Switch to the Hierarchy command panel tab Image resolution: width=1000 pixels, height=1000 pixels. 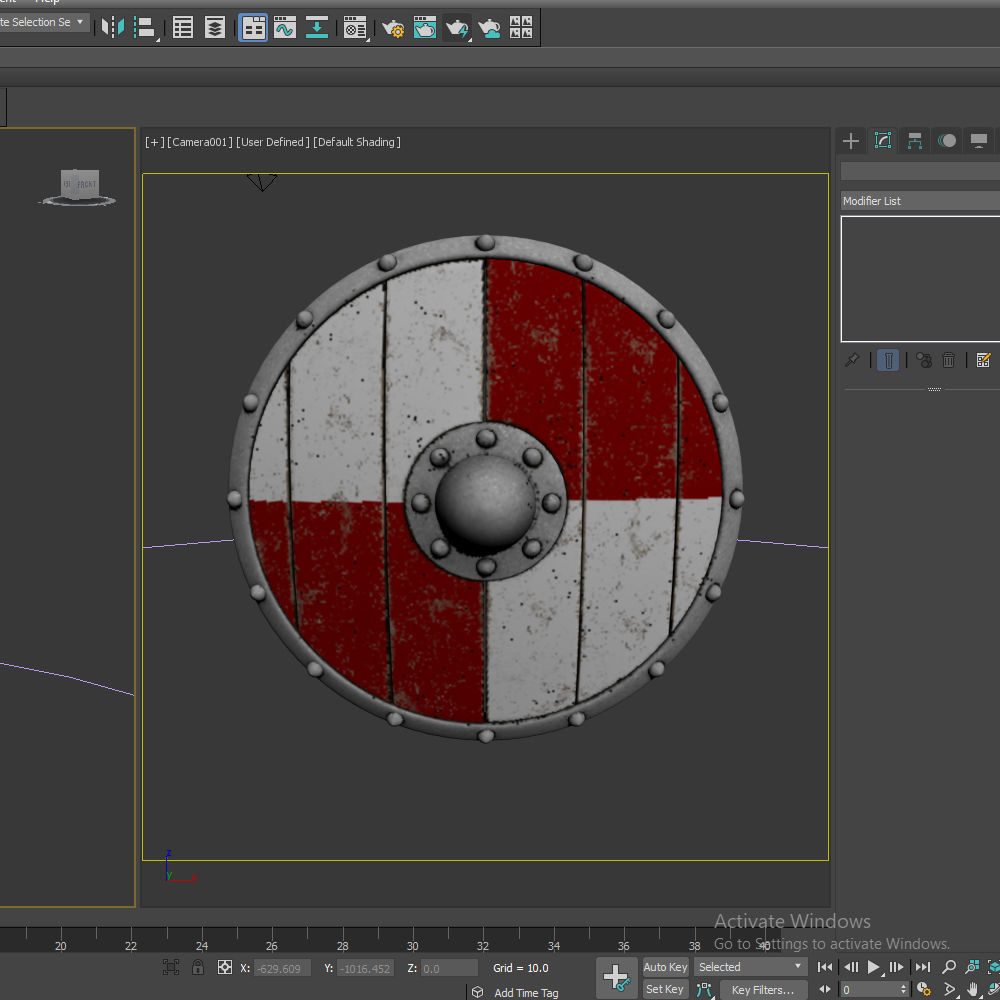click(x=915, y=141)
